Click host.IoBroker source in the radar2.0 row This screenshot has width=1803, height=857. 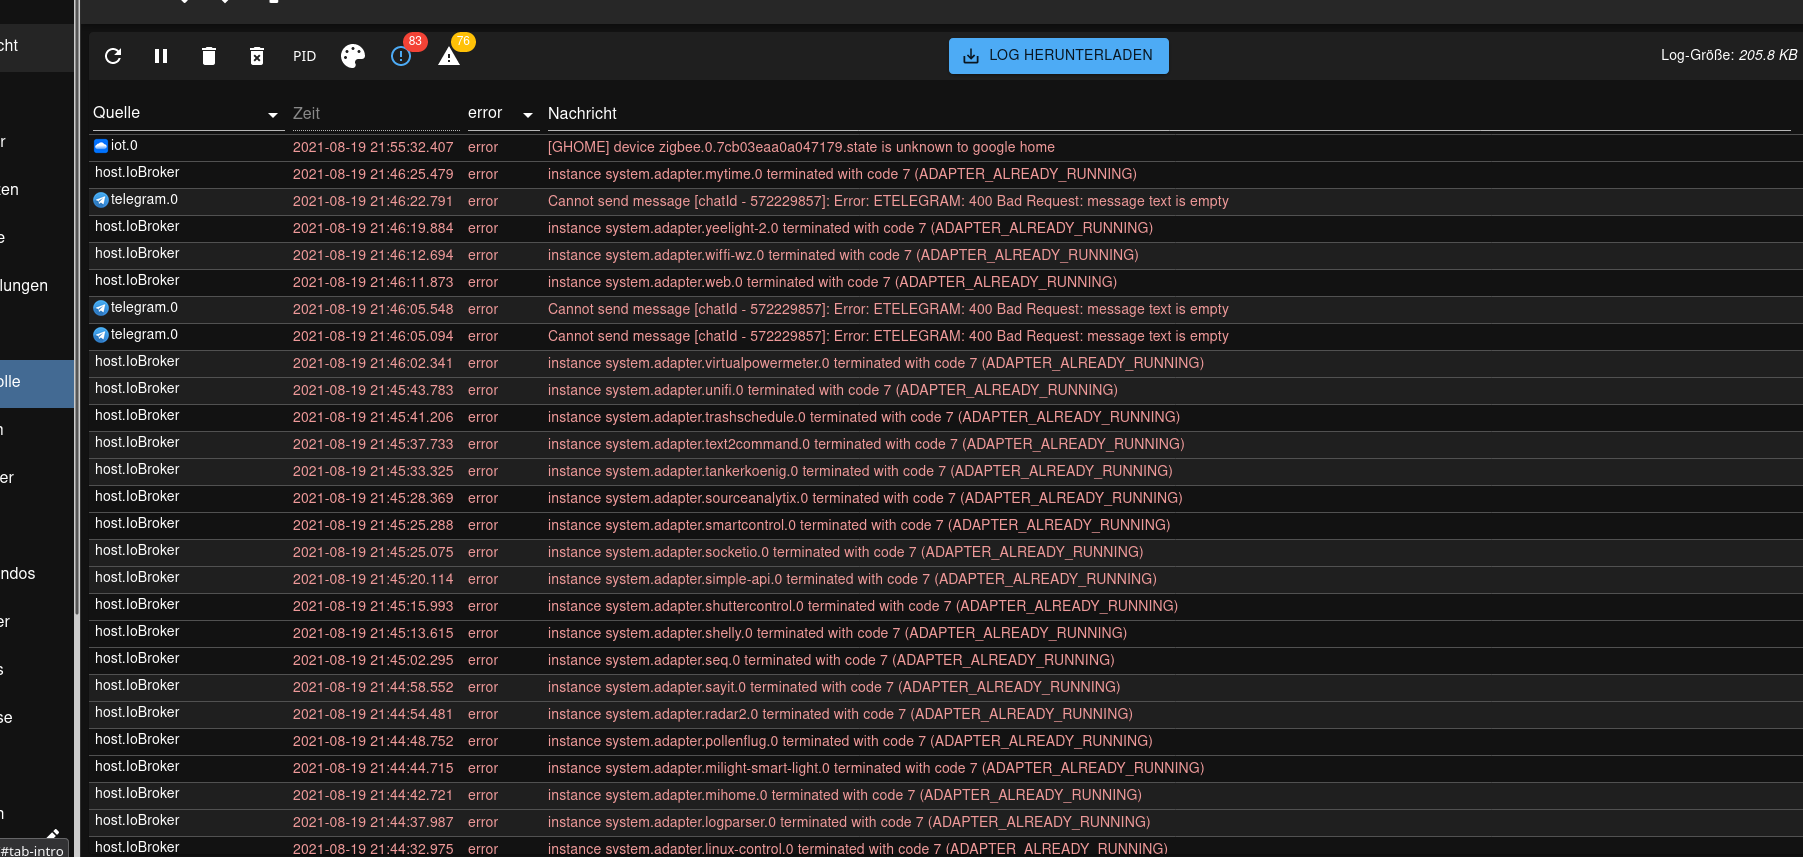pyautogui.click(x=137, y=713)
